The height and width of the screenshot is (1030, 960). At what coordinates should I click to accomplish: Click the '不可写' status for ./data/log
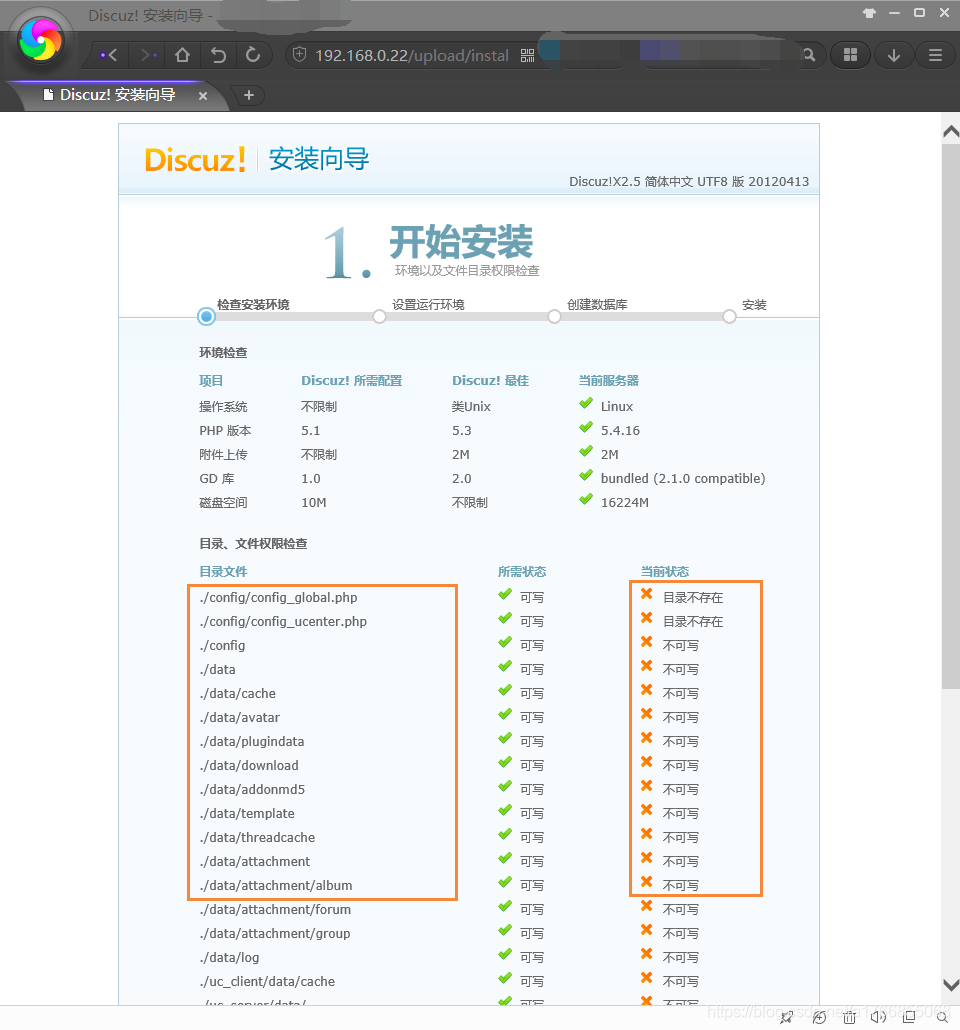point(680,957)
